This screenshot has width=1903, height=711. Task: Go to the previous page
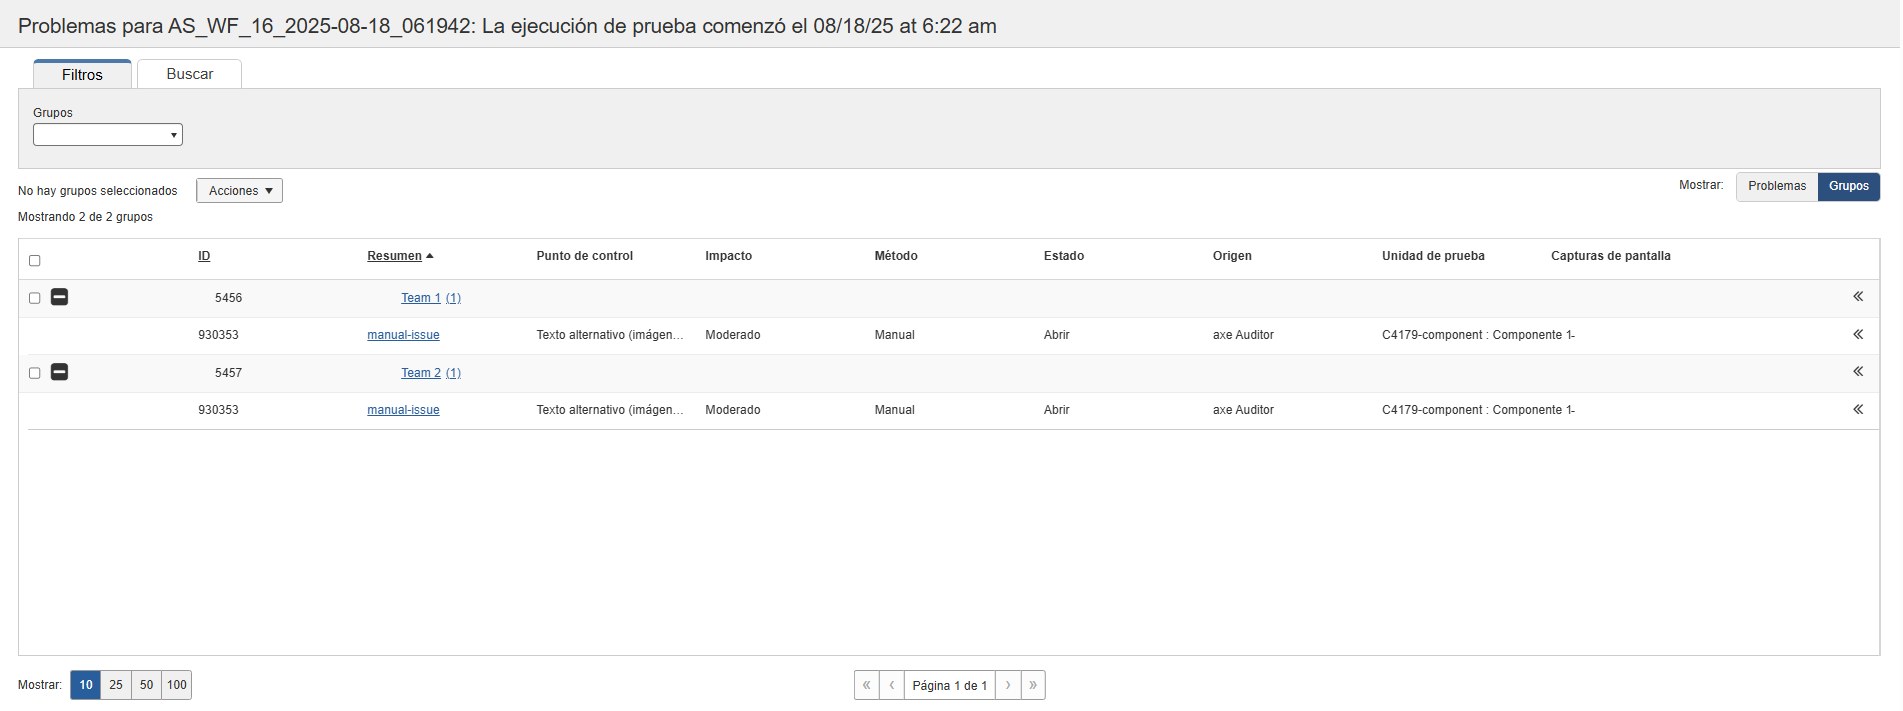(x=892, y=685)
